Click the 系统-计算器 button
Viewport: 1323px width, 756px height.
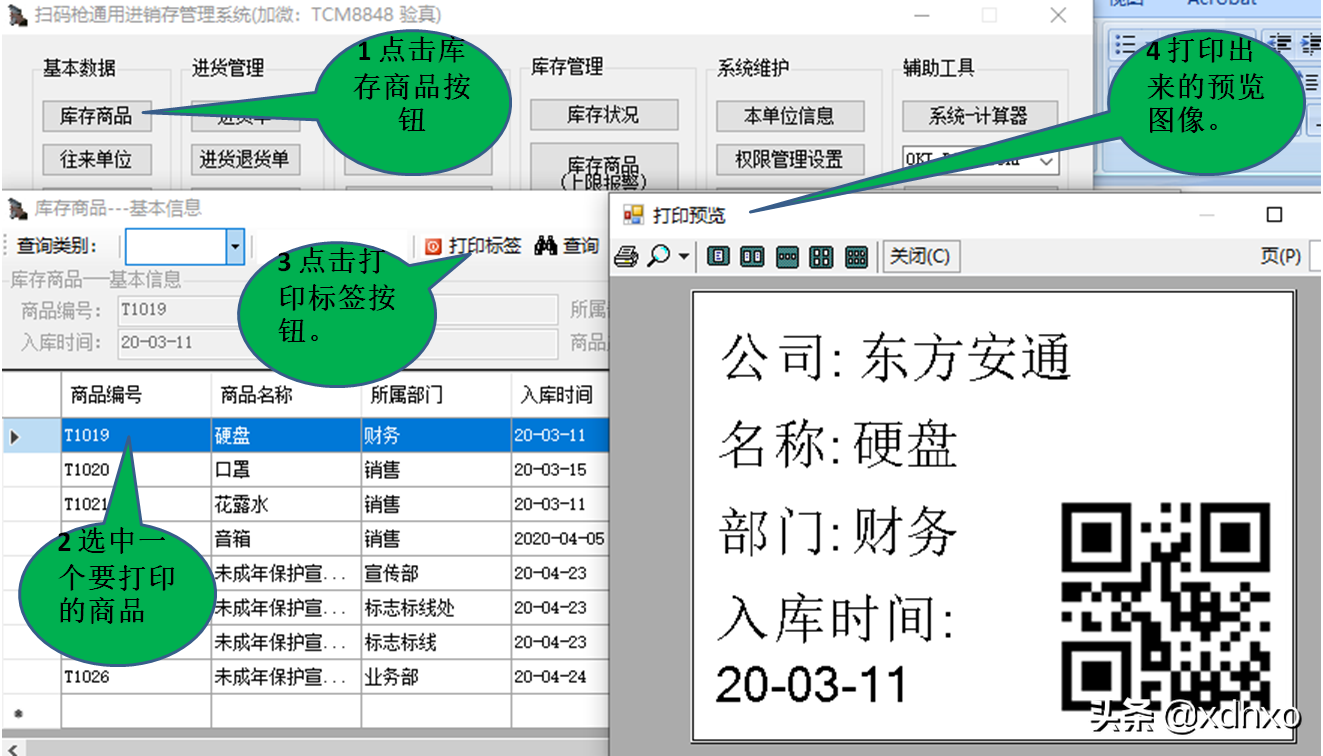click(978, 116)
